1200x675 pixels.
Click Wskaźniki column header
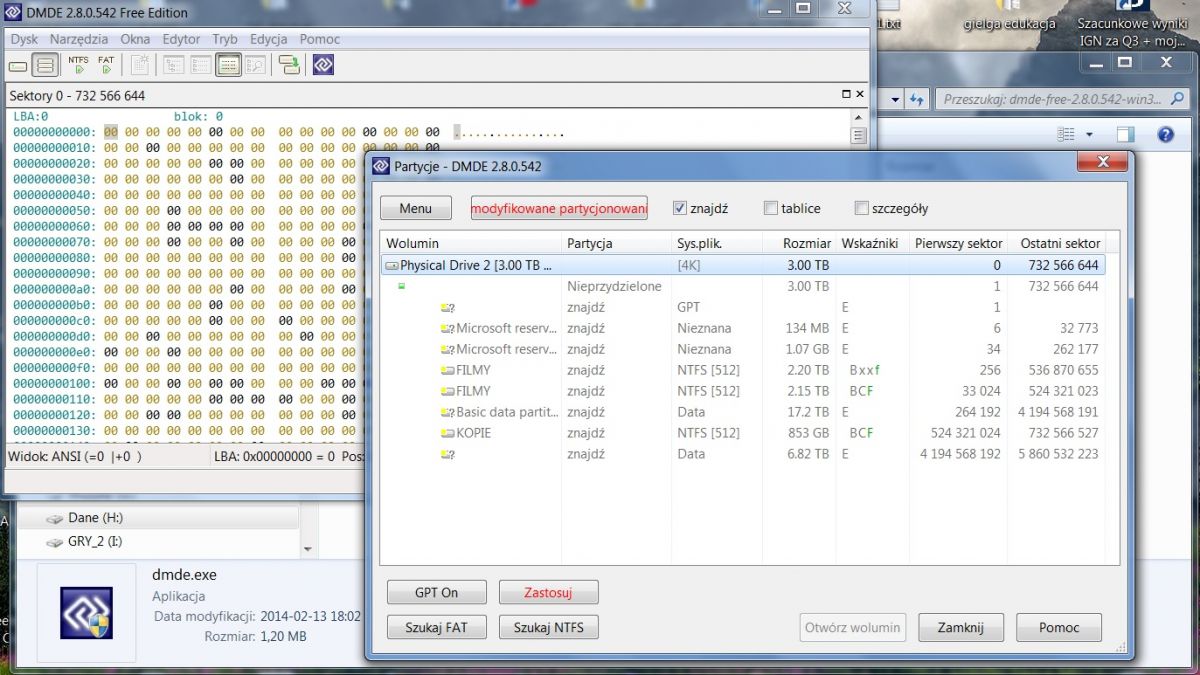click(870, 243)
